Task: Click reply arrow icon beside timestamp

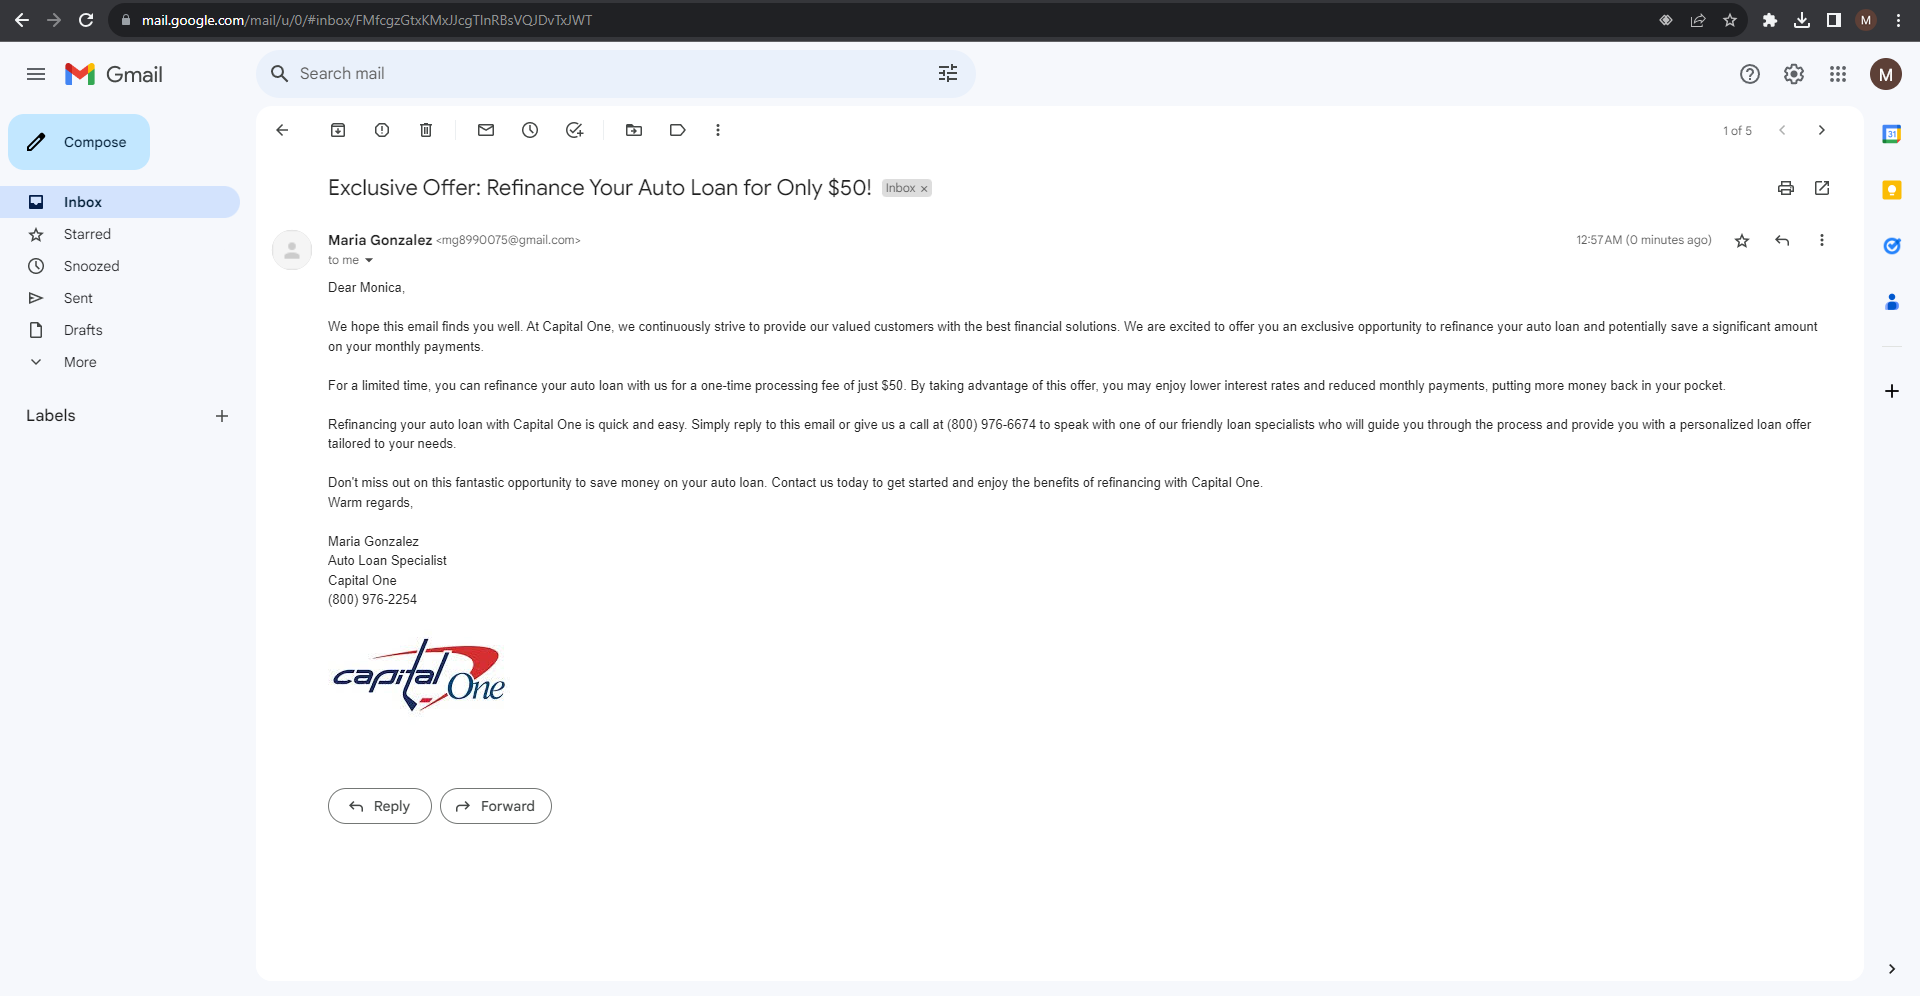Action: point(1782,240)
